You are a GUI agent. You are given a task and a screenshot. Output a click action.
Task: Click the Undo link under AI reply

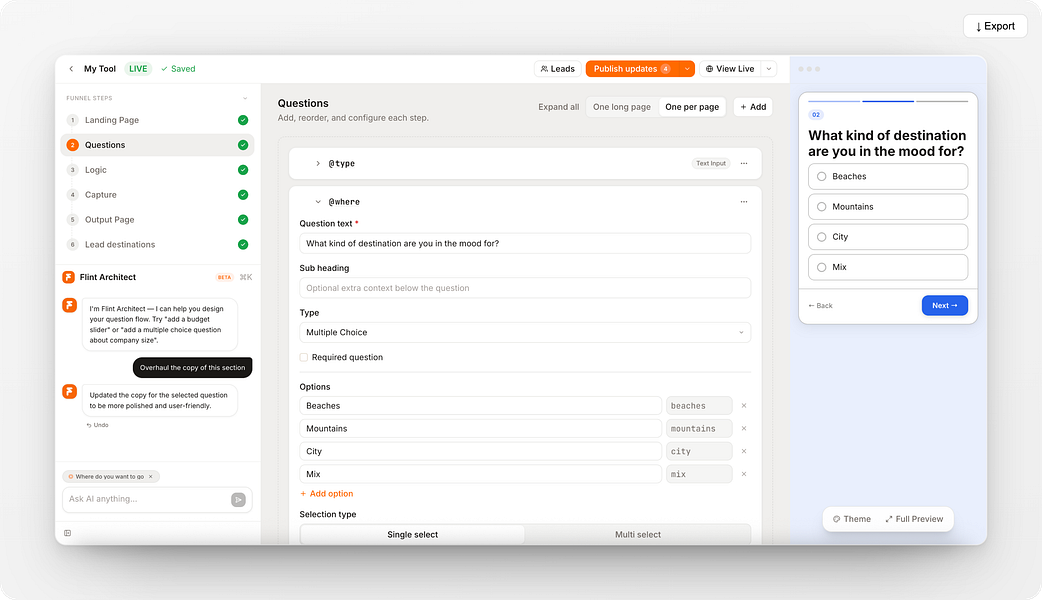point(98,425)
